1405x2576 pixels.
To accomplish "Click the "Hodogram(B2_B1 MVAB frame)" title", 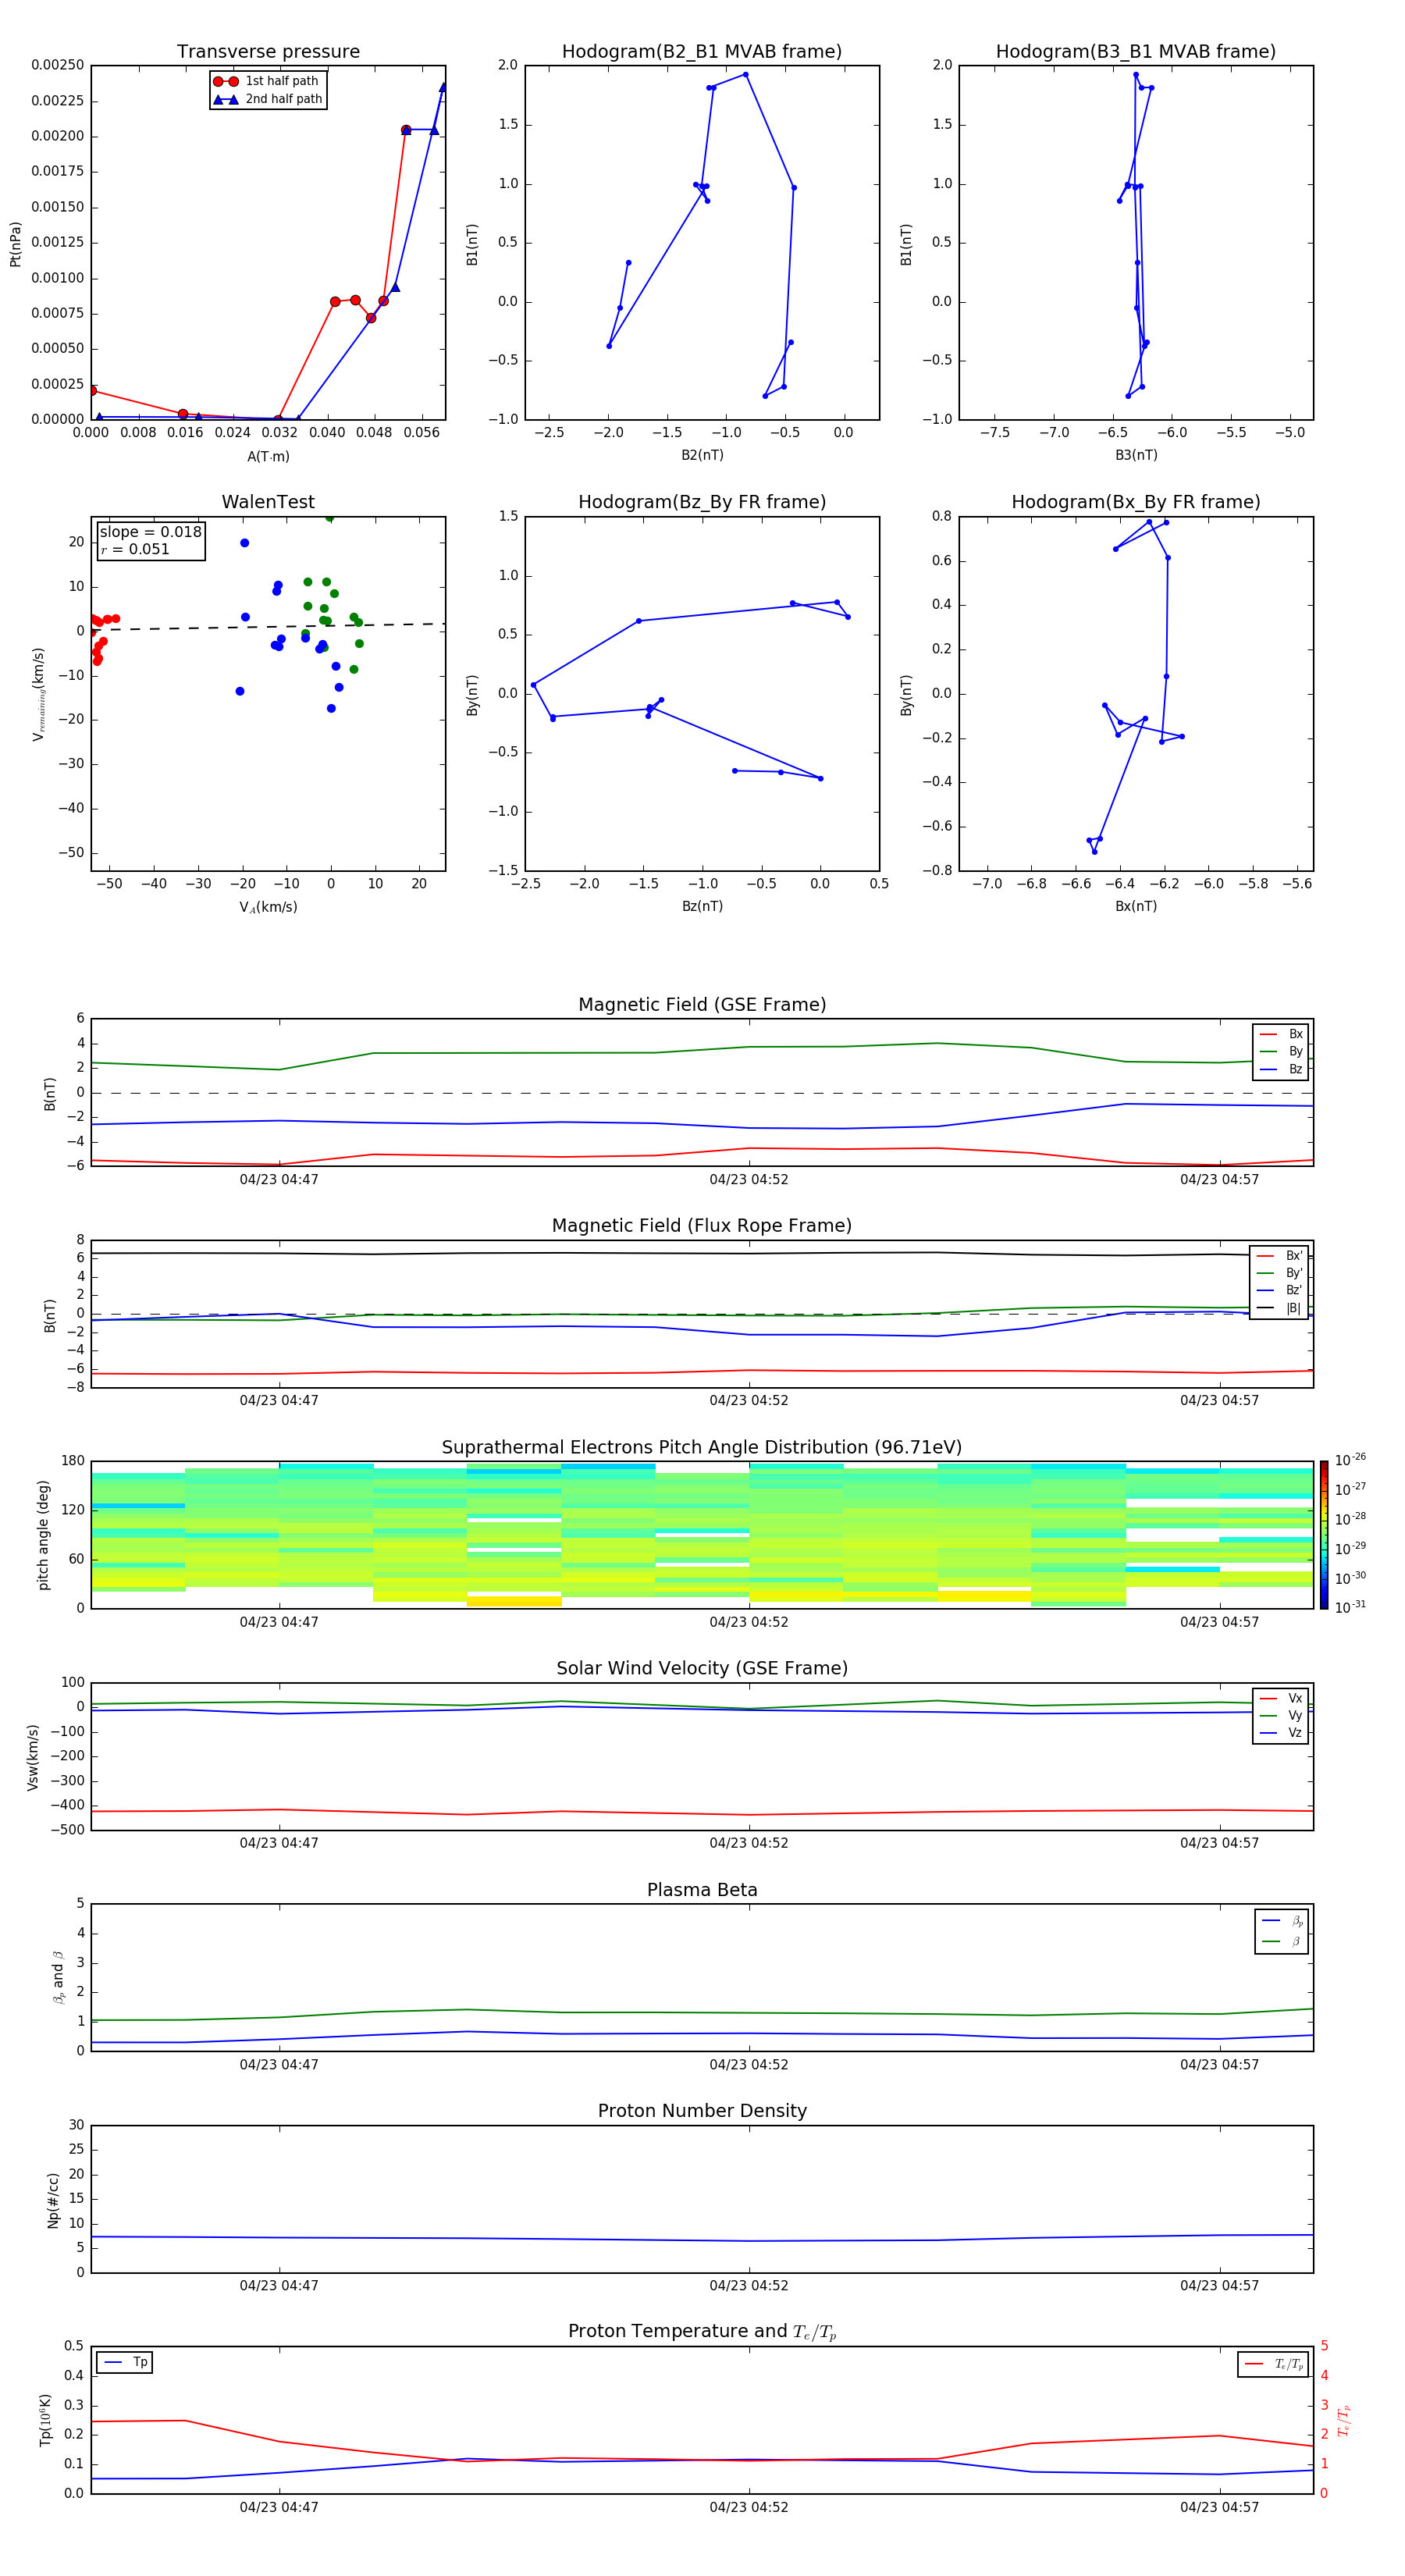I will click(702, 51).
